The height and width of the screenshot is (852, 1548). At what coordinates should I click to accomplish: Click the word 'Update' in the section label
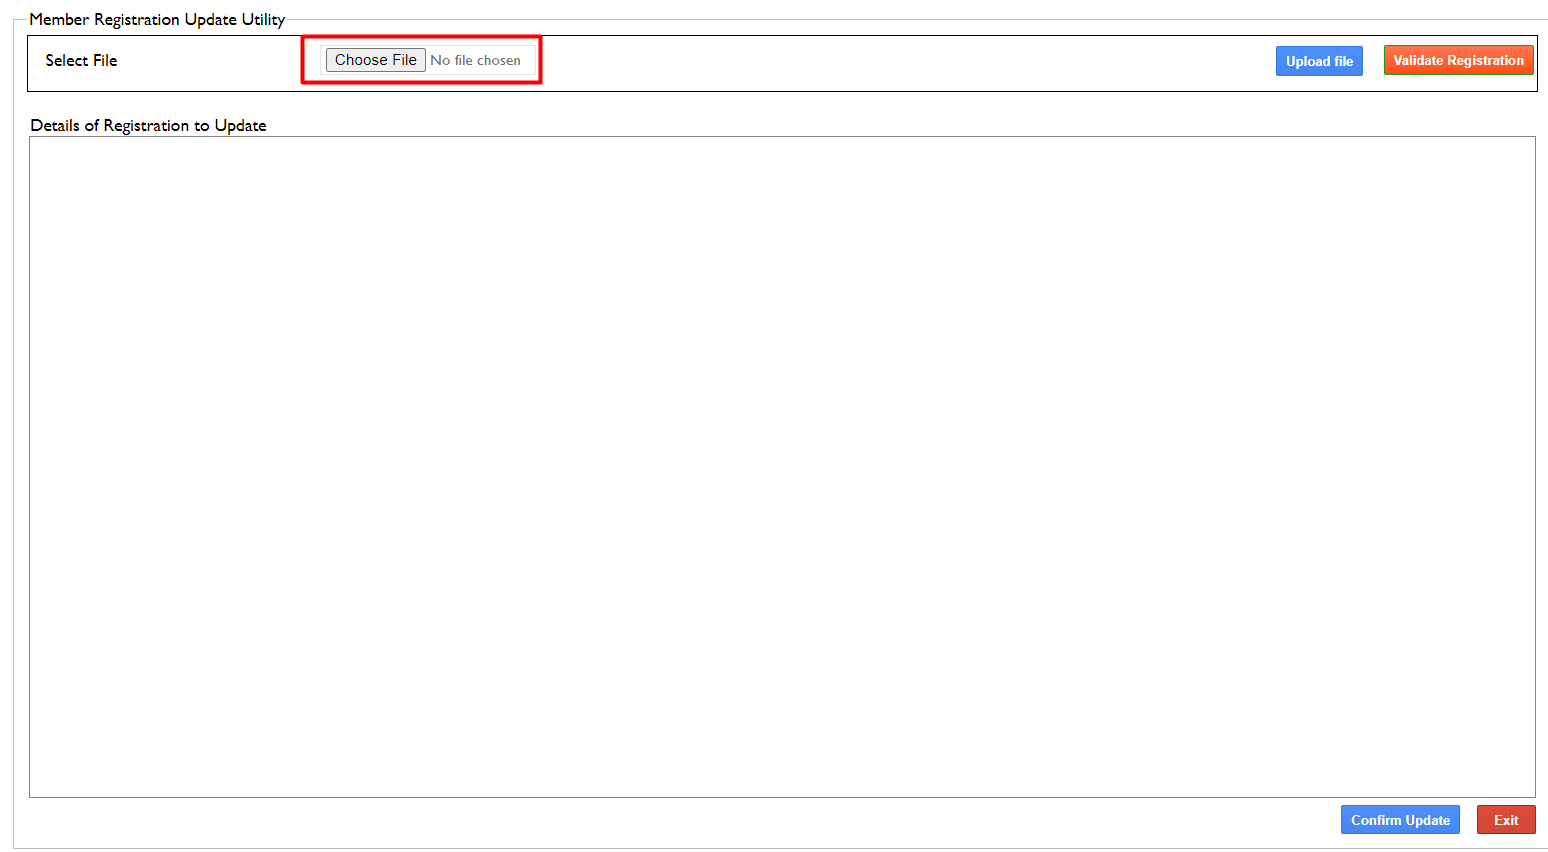click(240, 126)
